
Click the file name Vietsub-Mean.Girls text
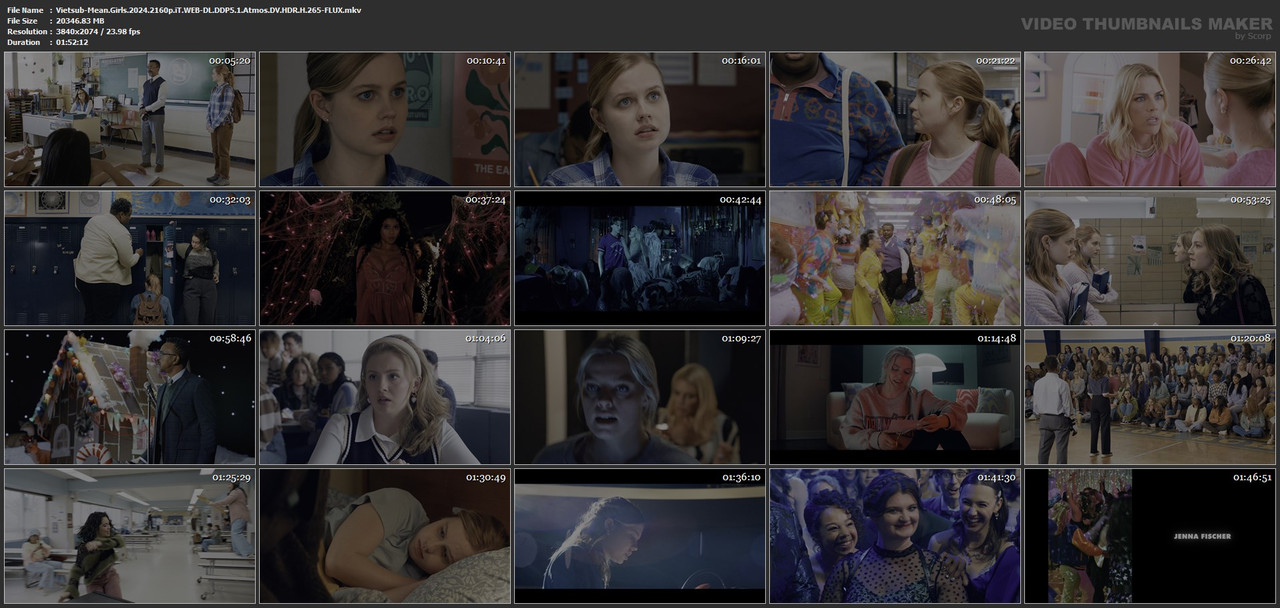(x=208, y=10)
